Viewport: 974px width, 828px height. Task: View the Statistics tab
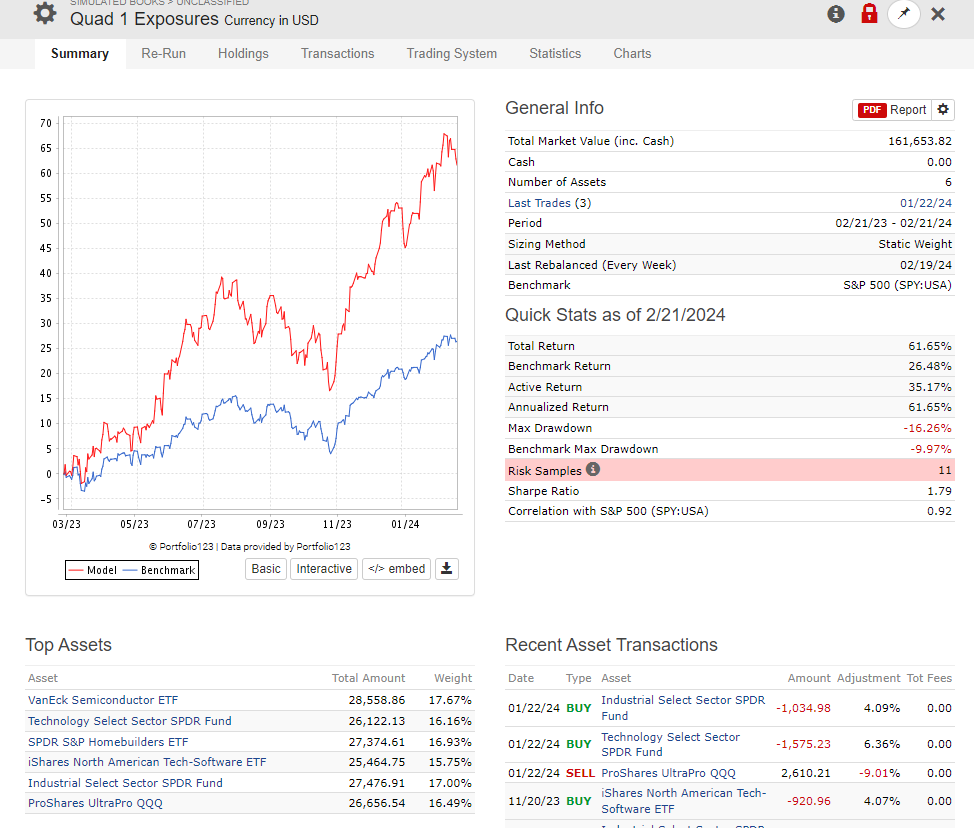(555, 53)
